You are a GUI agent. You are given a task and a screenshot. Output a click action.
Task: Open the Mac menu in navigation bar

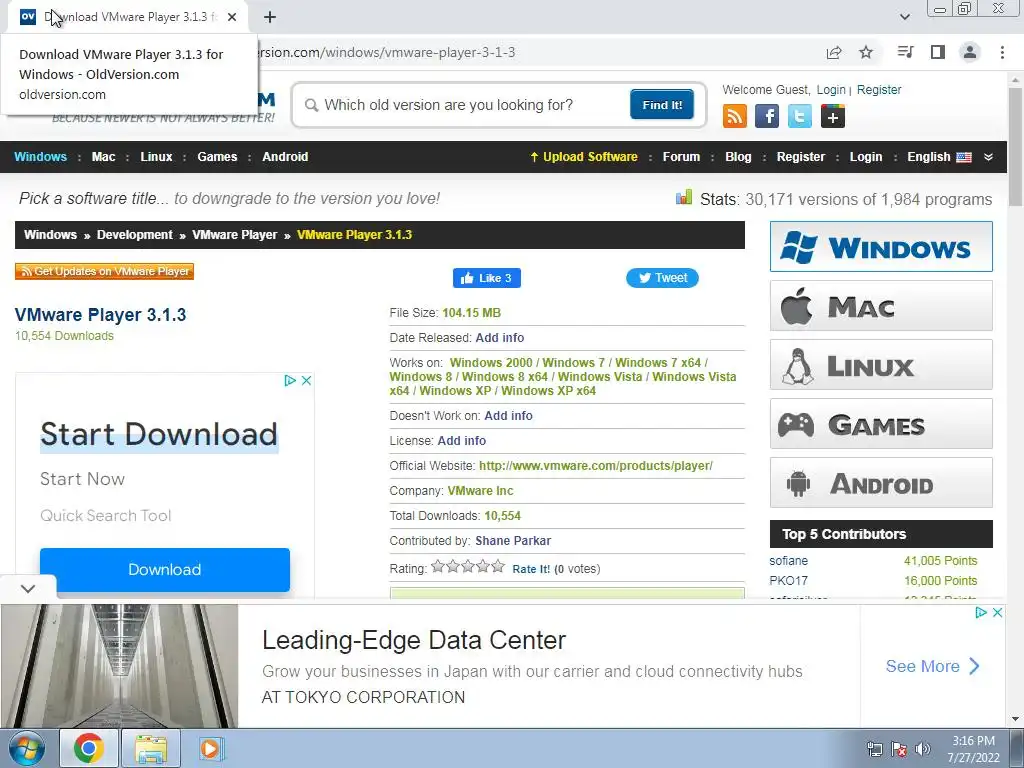pyautogui.click(x=103, y=157)
